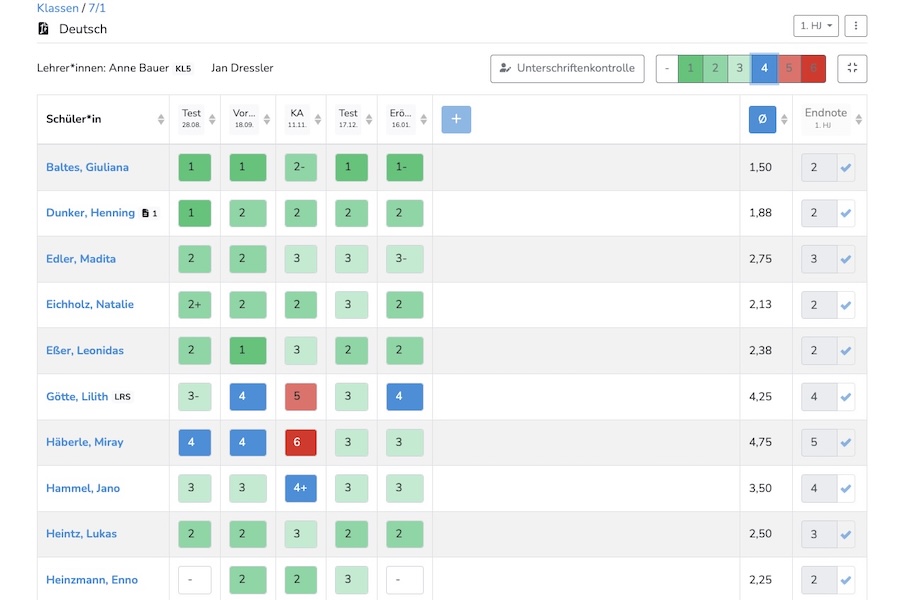Toggle the Endnote checkmark for Heinzmann, Enno
900x600 pixels.
846,580
